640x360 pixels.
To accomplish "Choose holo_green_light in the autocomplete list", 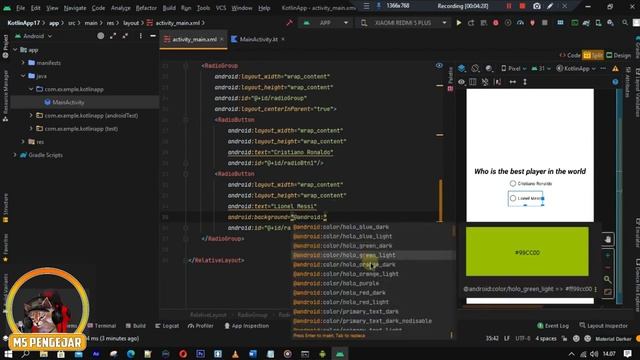I will (373, 255).
